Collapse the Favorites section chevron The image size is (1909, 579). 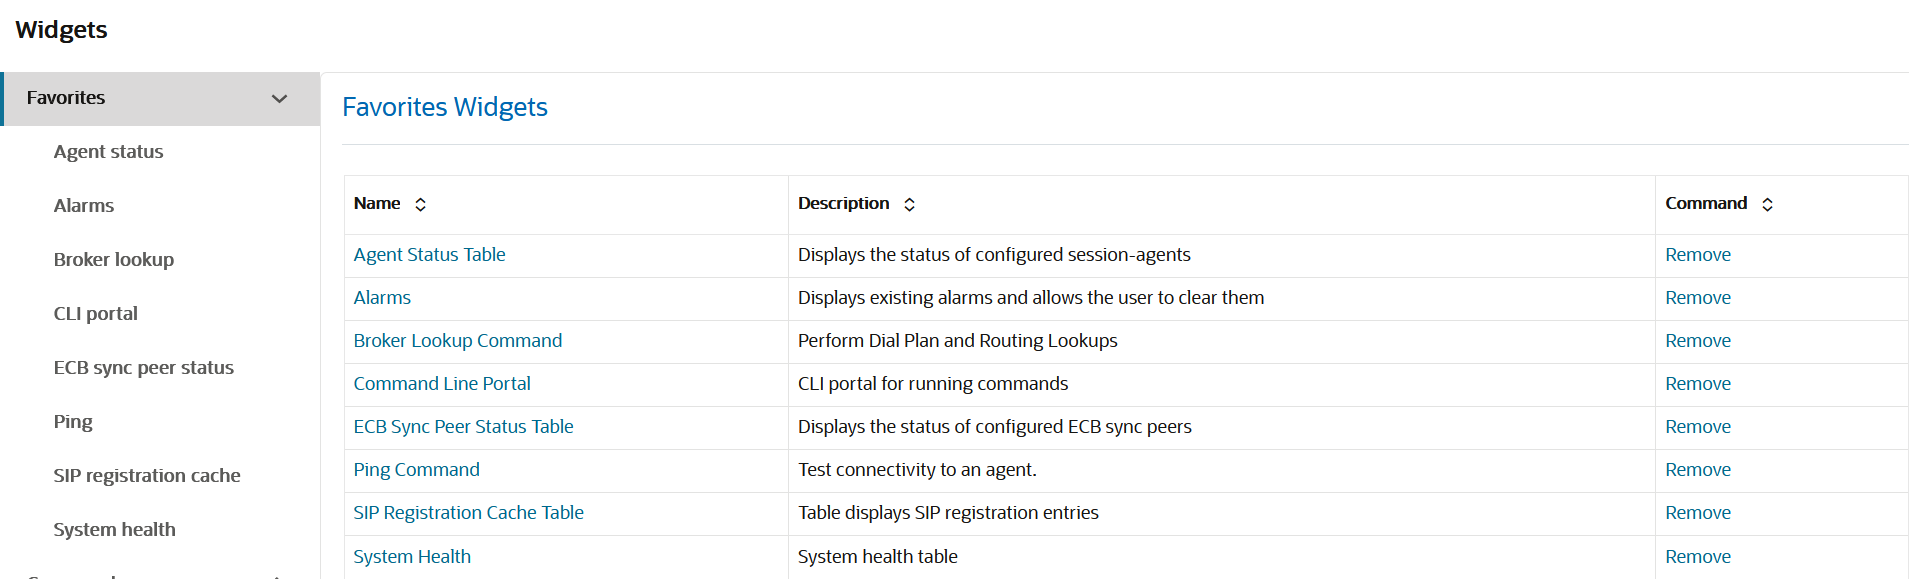(x=279, y=98)
